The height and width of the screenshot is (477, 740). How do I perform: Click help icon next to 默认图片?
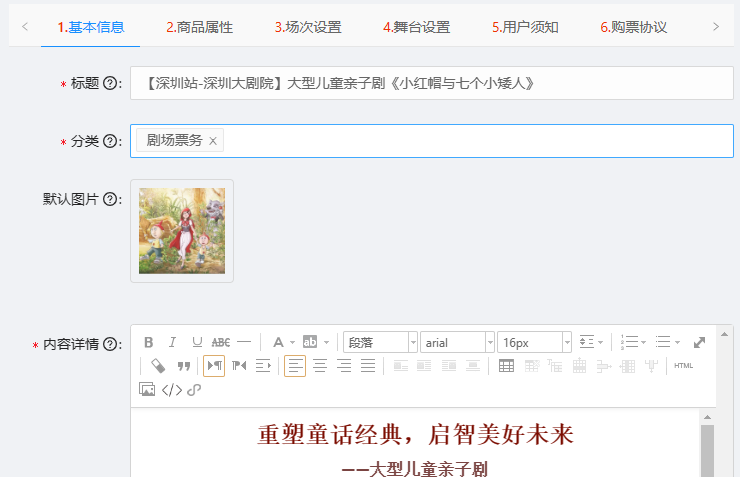click(110, 199)
